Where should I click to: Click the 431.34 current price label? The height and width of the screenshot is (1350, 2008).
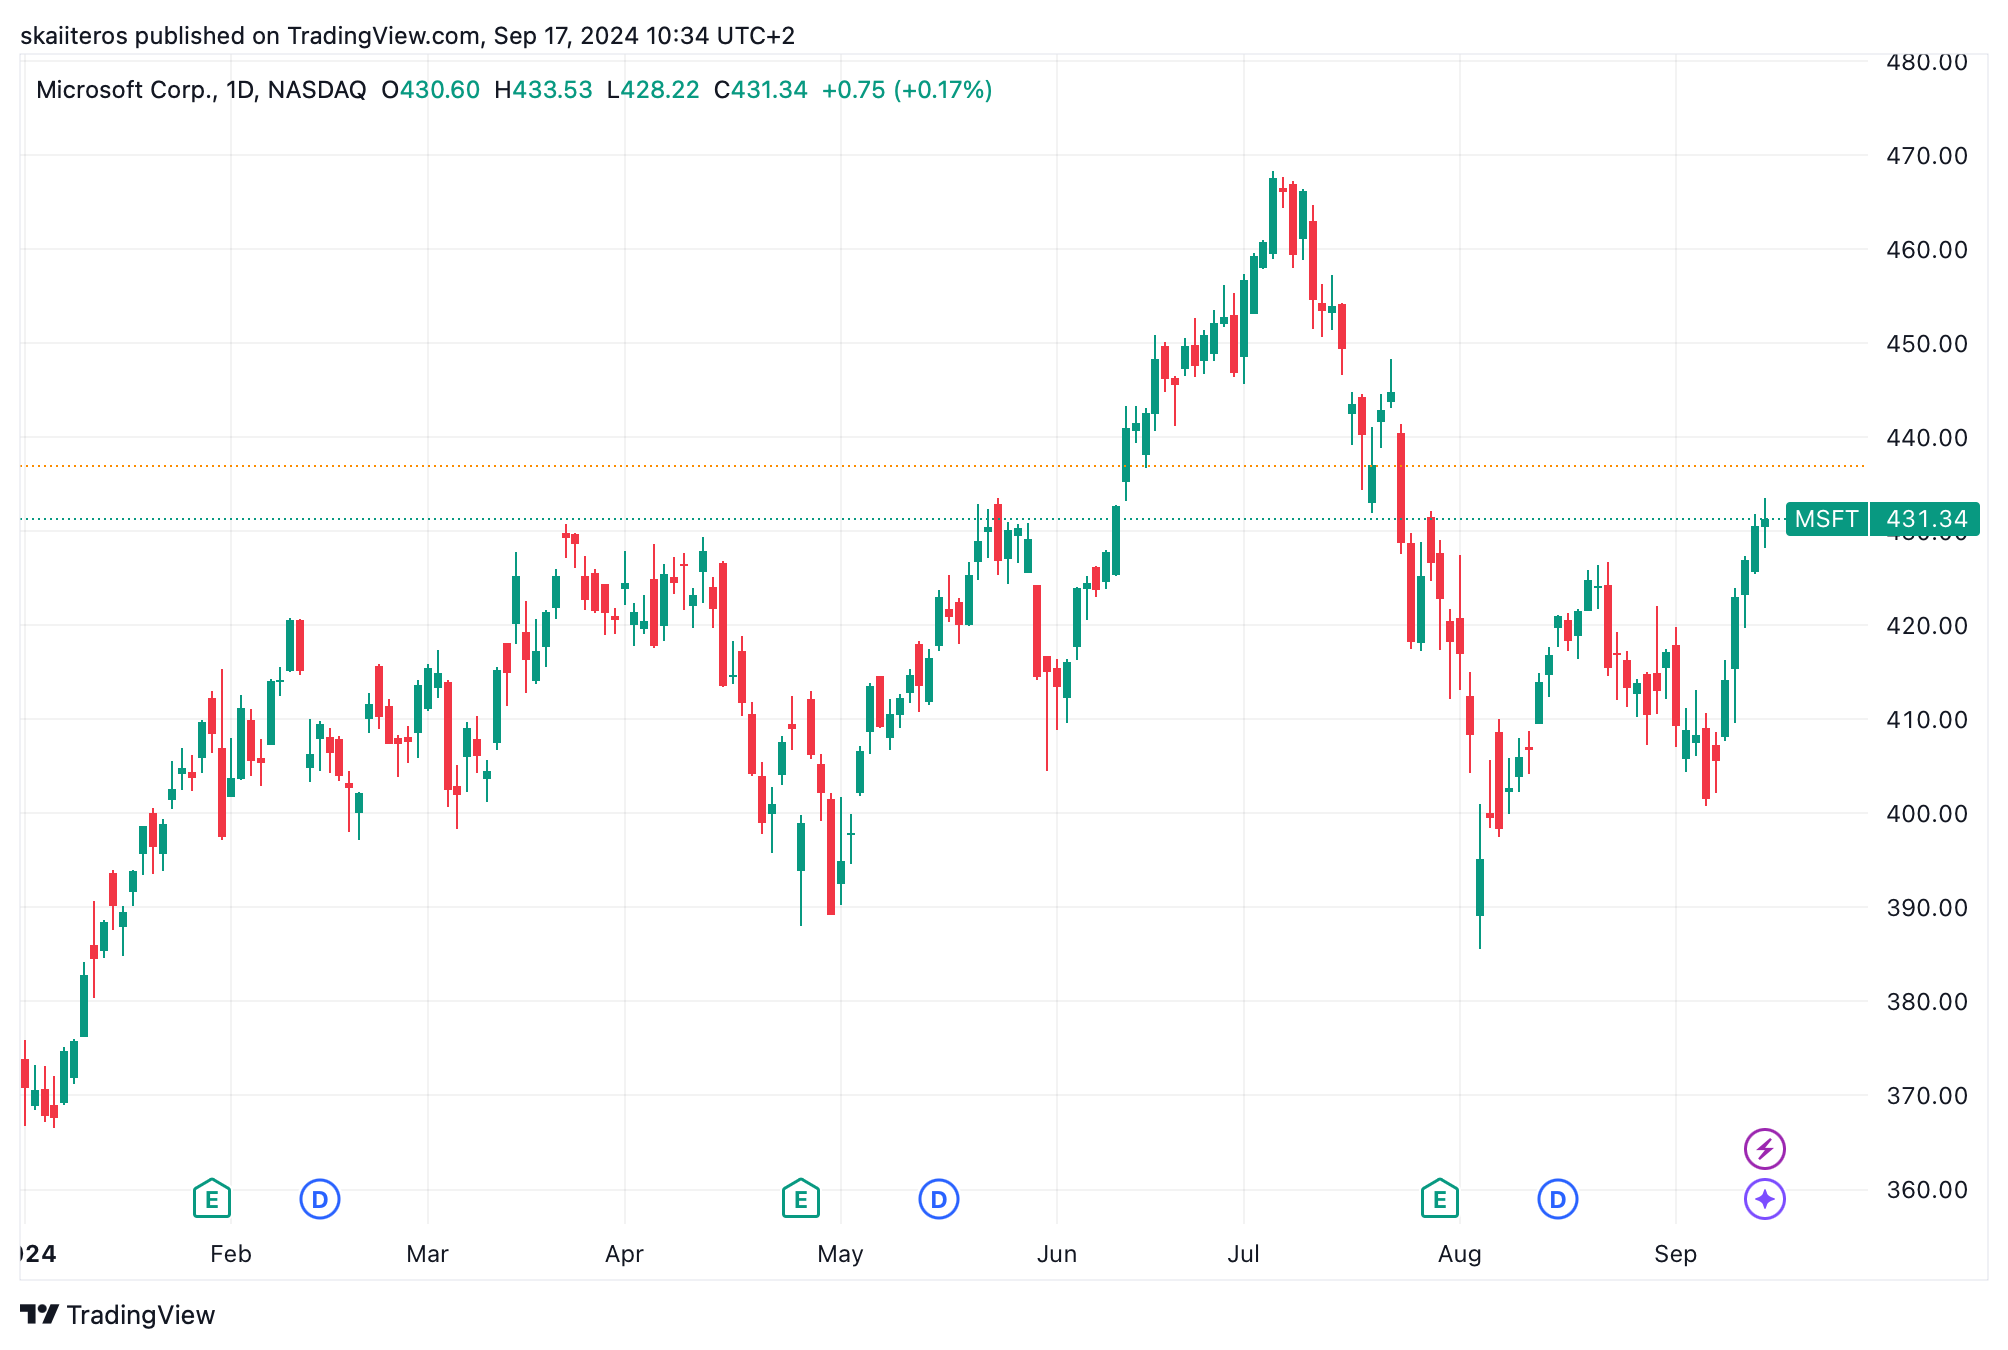pyautogui.click(x=1925, y=519)
